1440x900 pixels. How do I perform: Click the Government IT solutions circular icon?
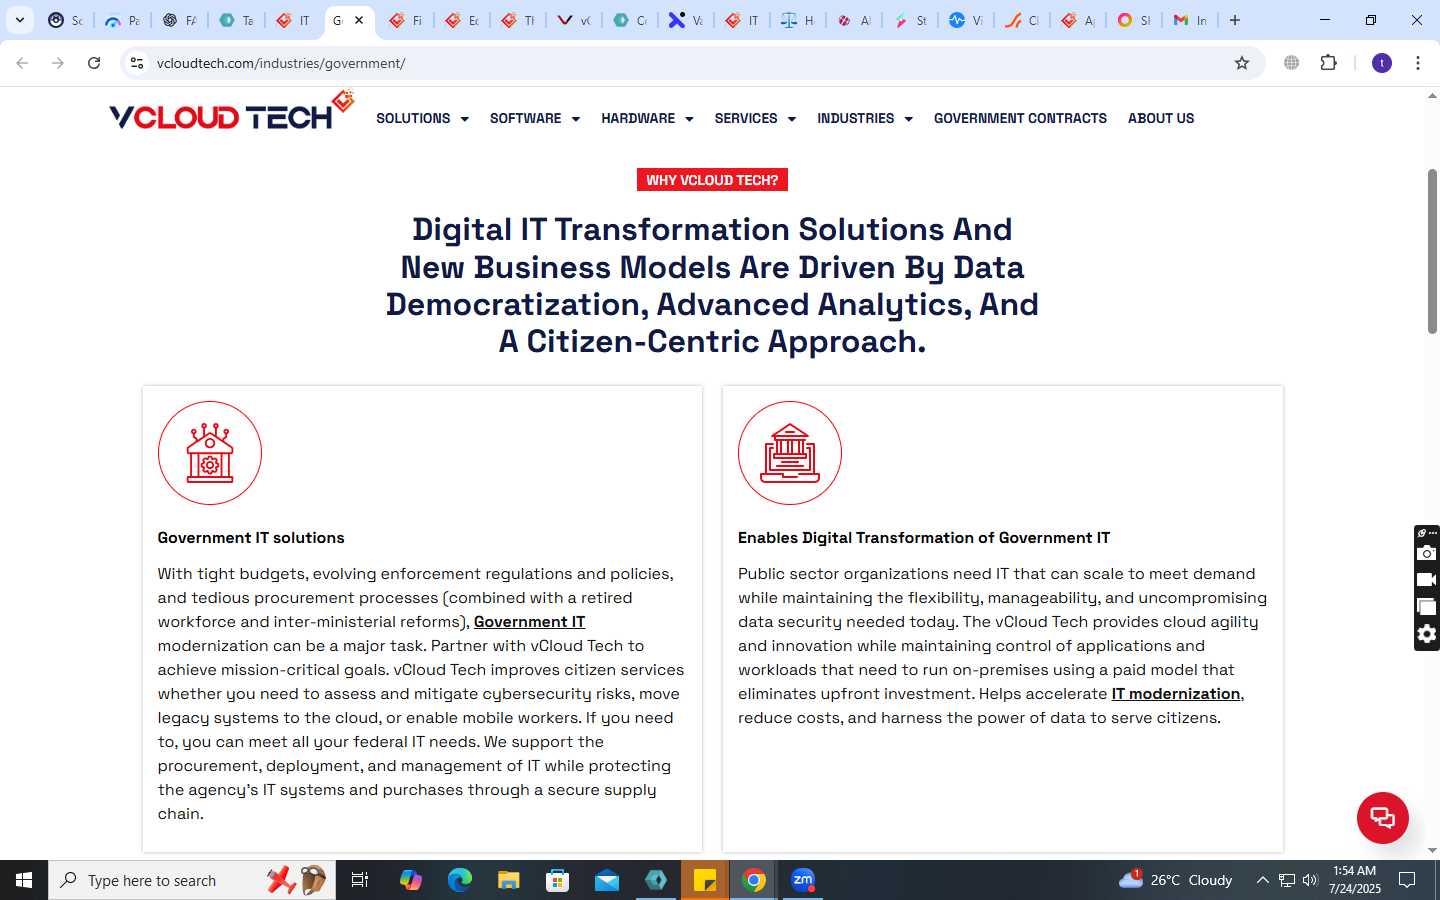coord(210,453)
